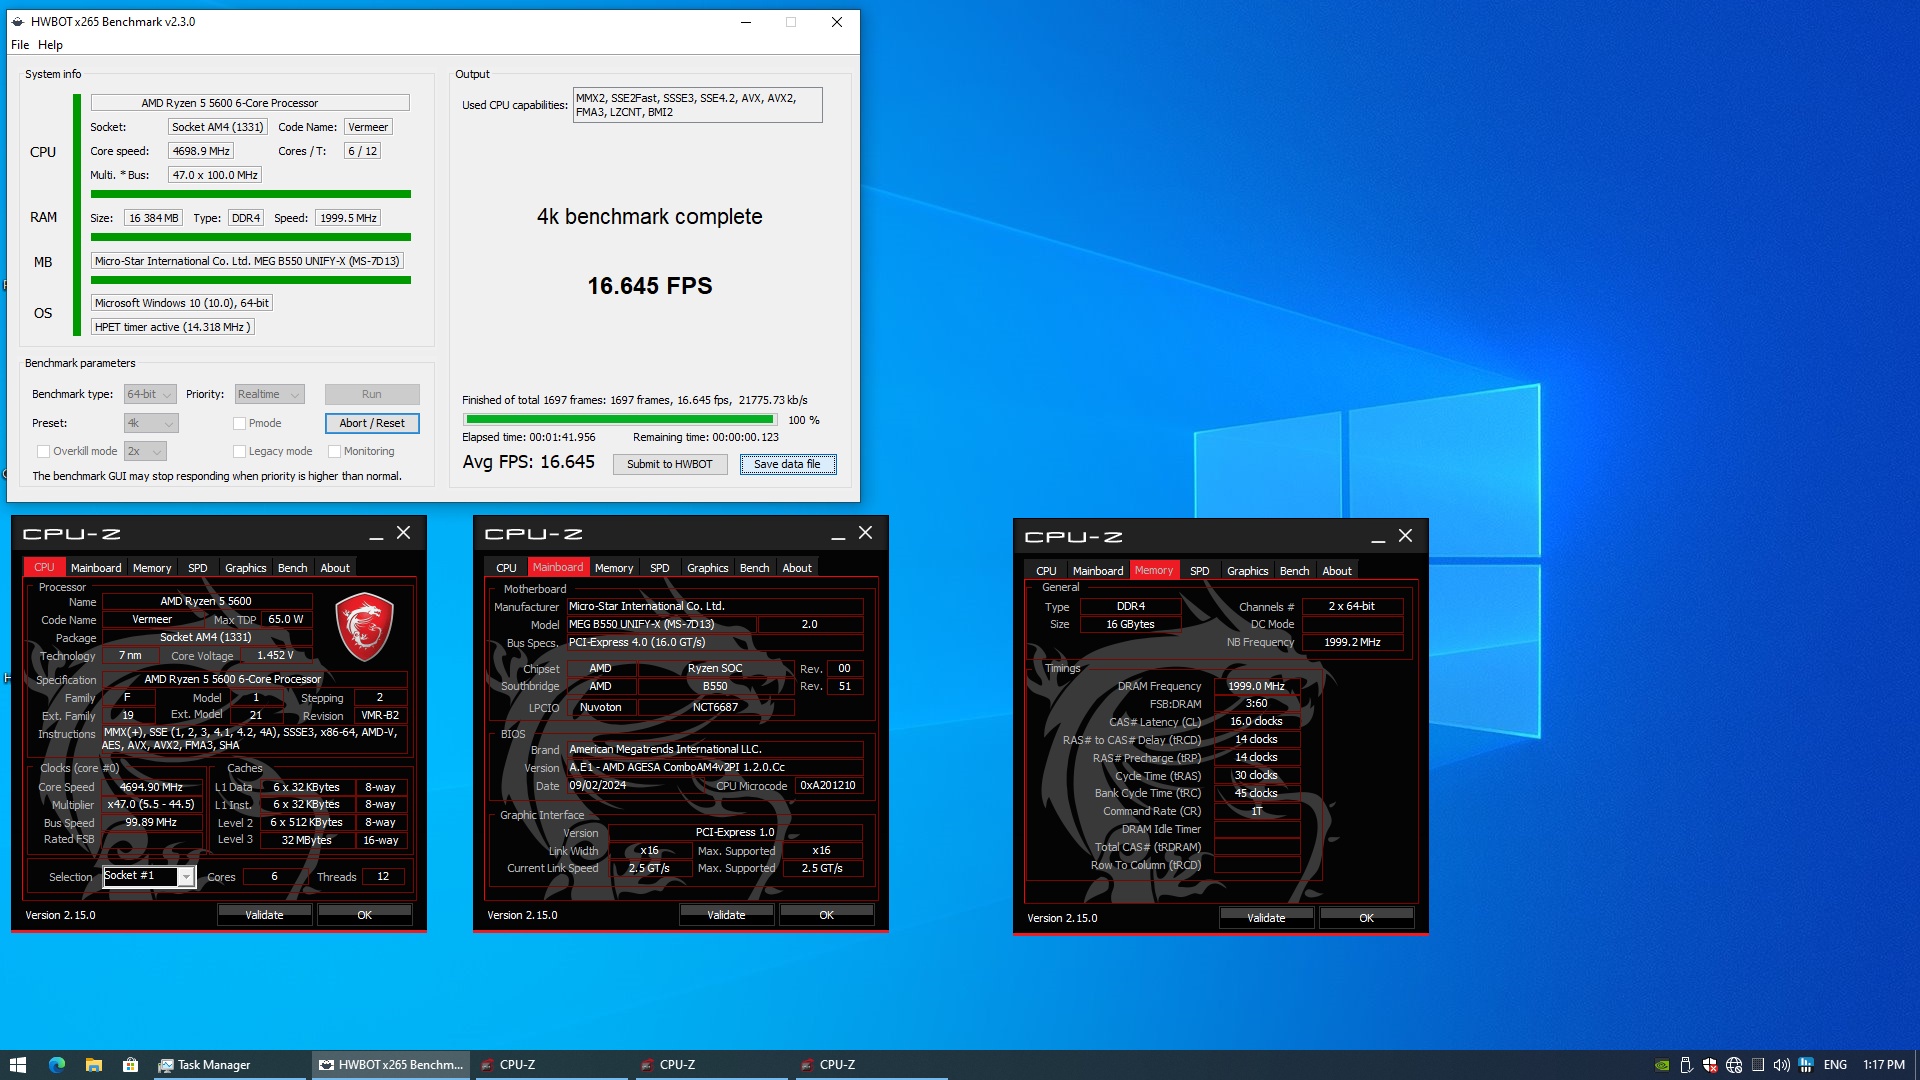Open the Windows Security shield tray icon
Image resolution: width=1920 pixels, height=1080 pixels.
coord(1710,1065)
